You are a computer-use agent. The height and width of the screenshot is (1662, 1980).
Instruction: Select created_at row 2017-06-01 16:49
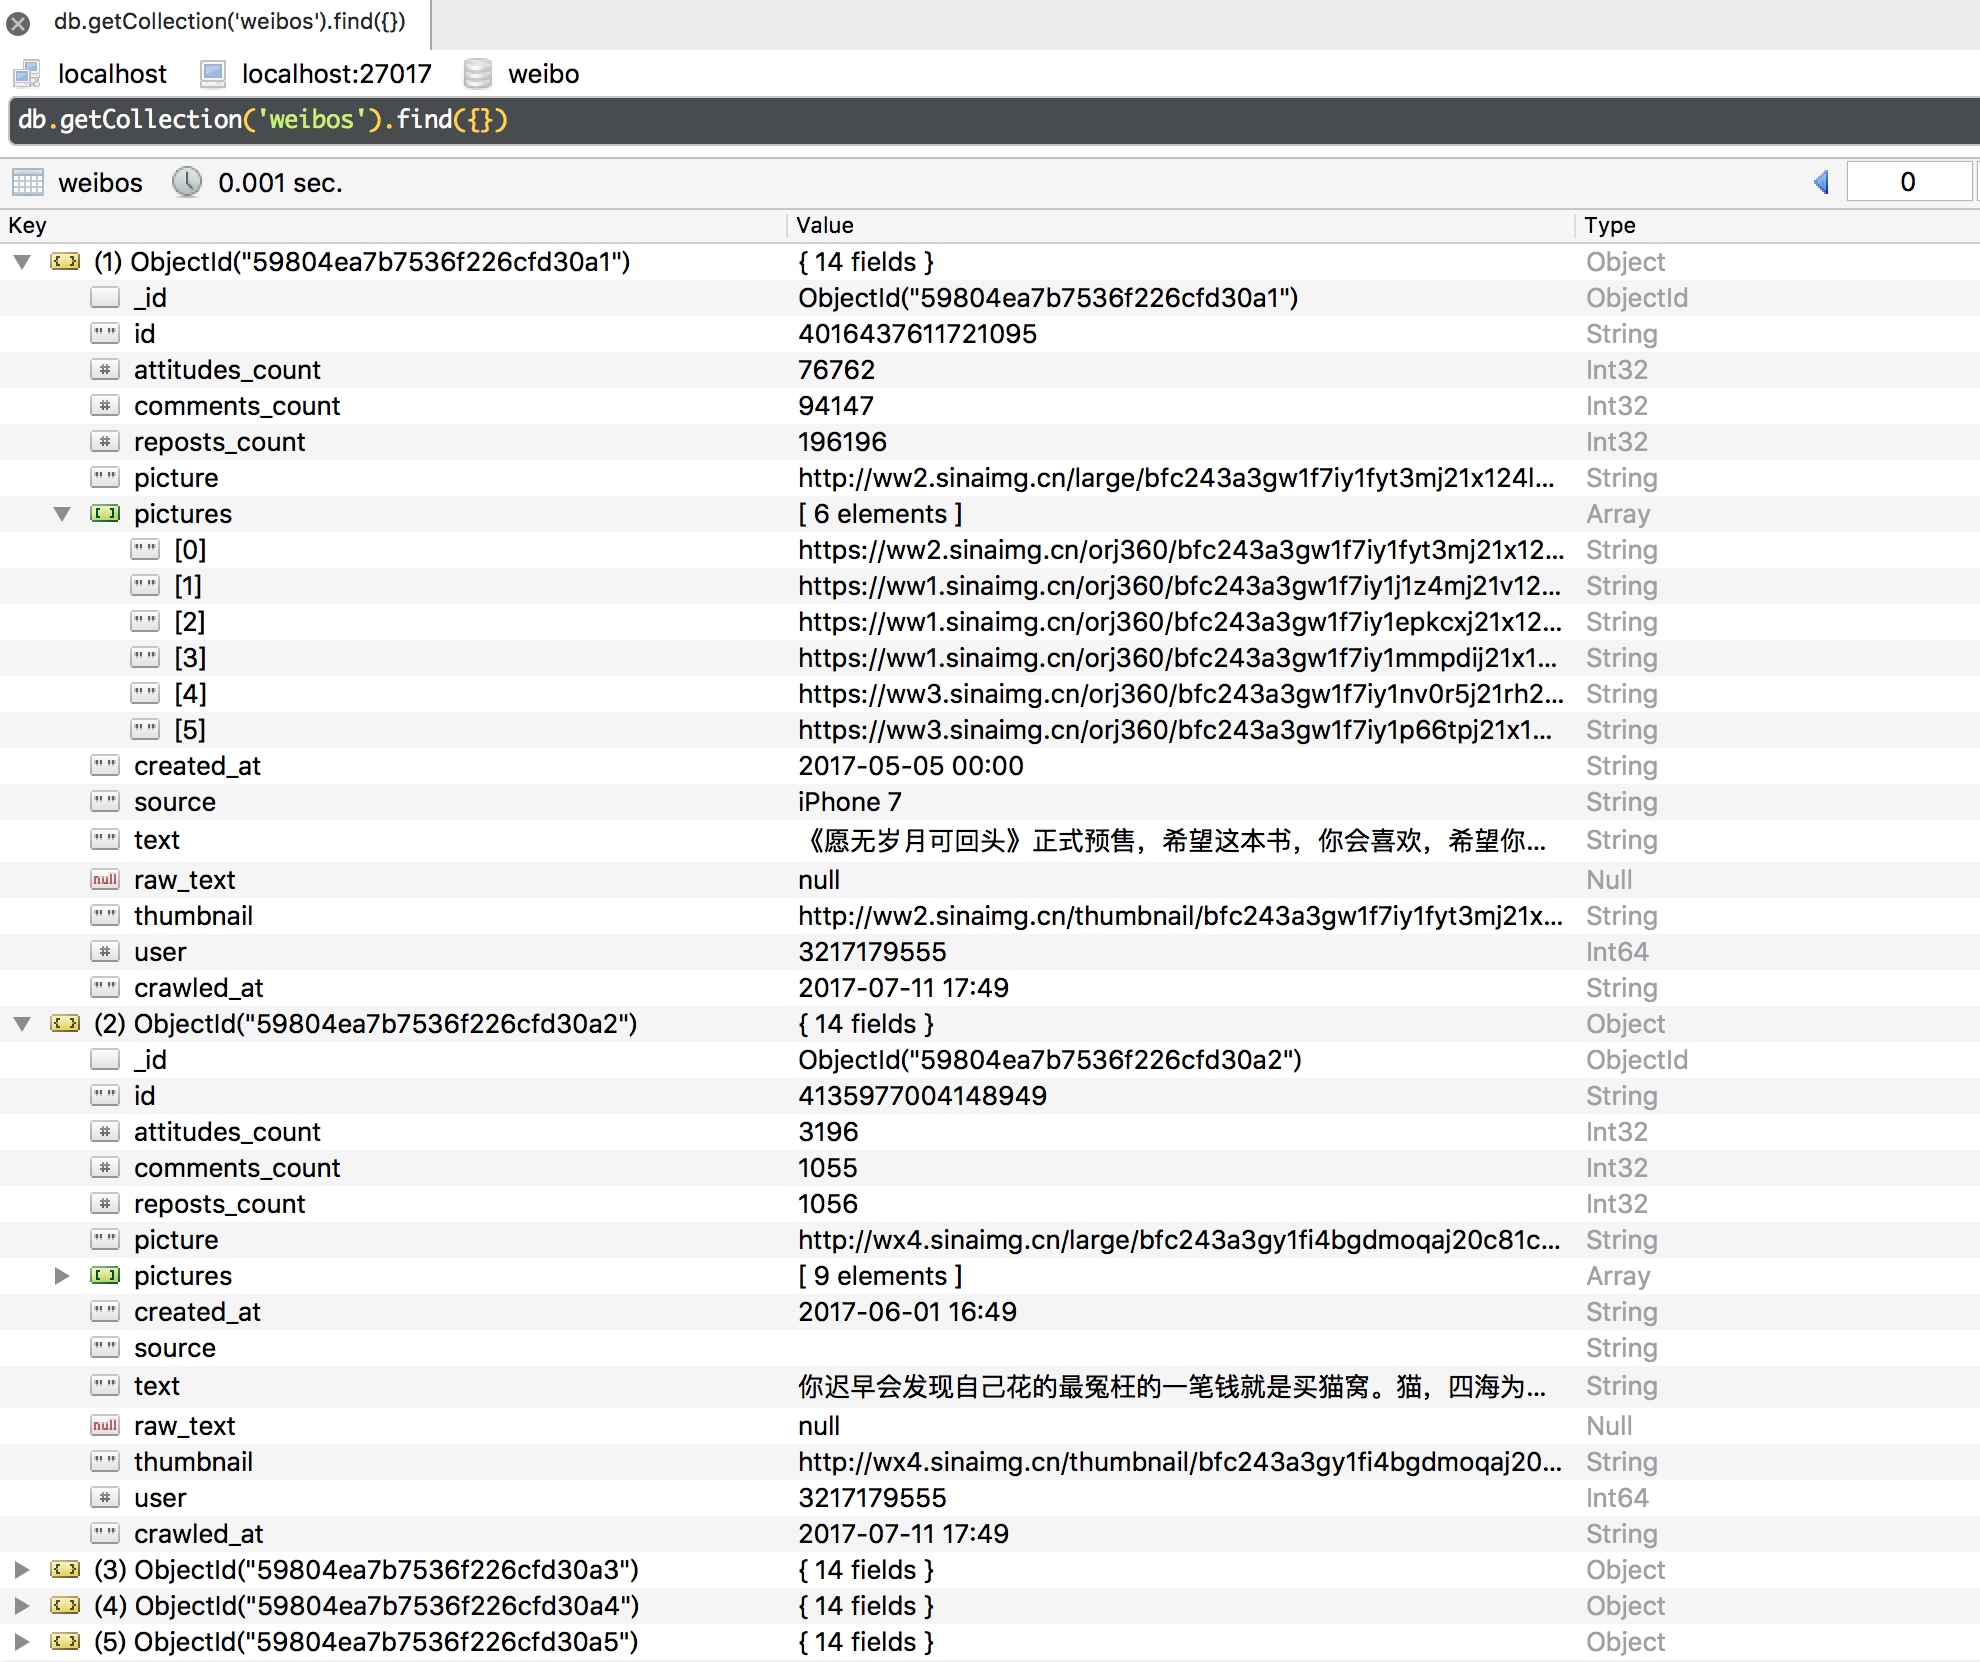pos(990,1312)
